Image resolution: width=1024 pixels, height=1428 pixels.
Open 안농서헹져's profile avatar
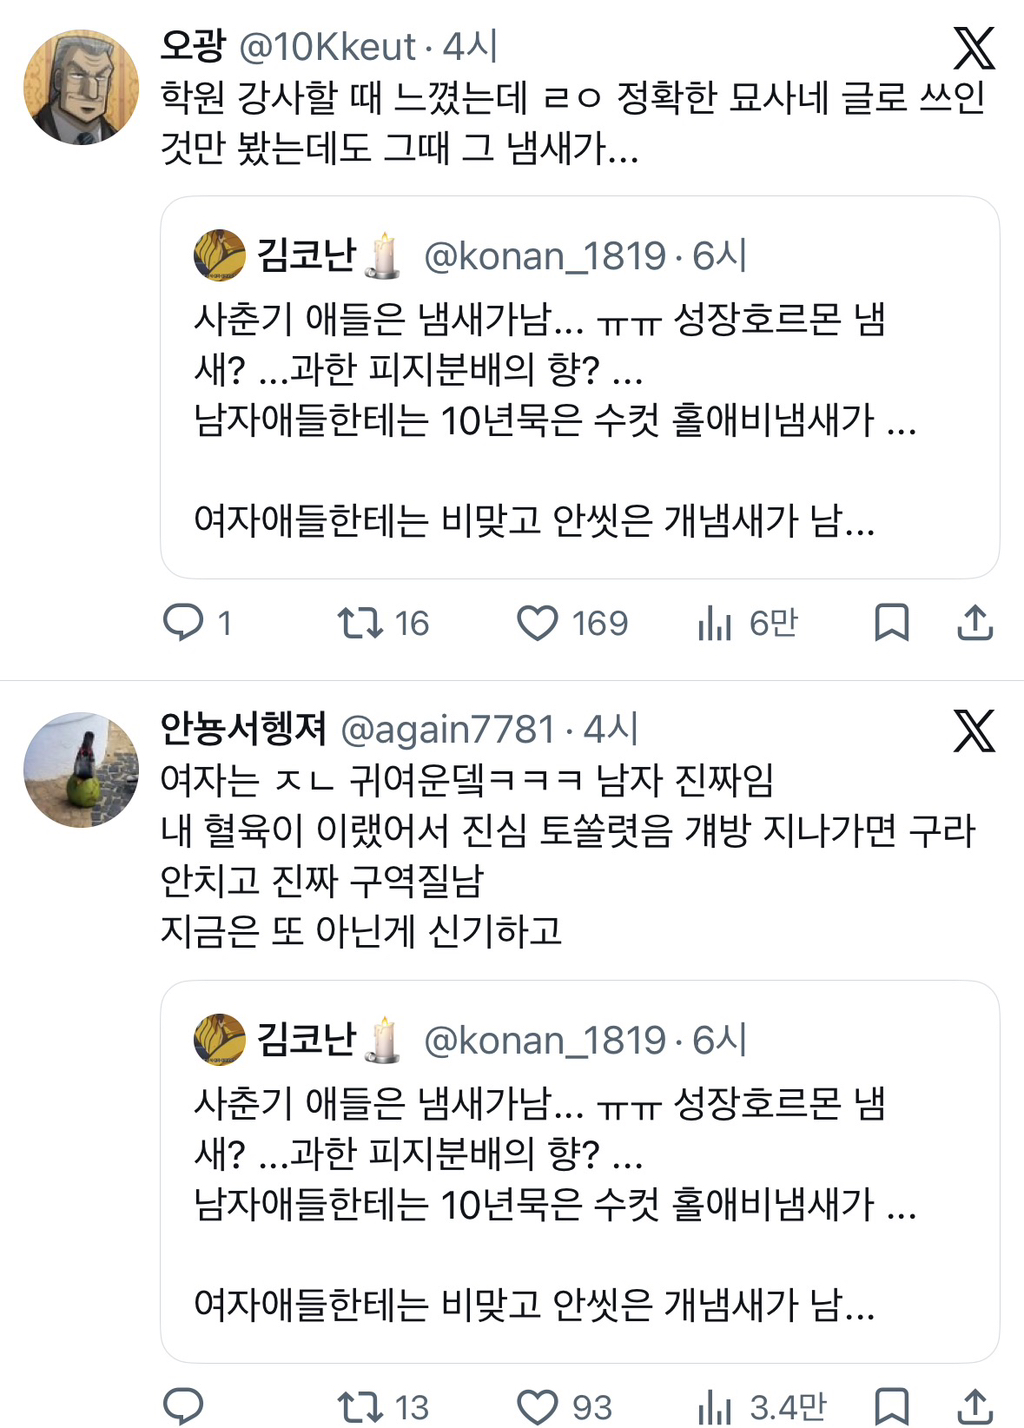click(81, 770)
